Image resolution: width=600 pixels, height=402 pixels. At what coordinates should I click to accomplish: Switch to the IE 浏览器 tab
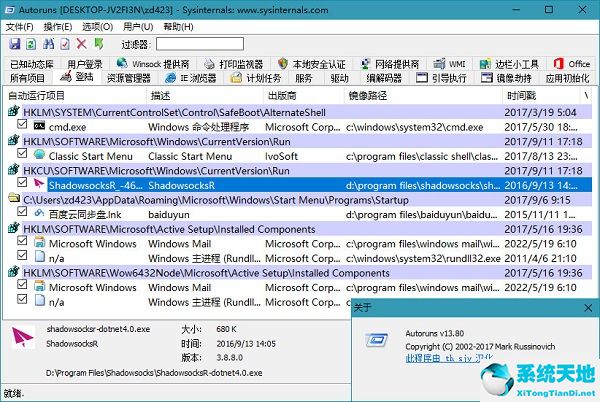click(191, 78)
